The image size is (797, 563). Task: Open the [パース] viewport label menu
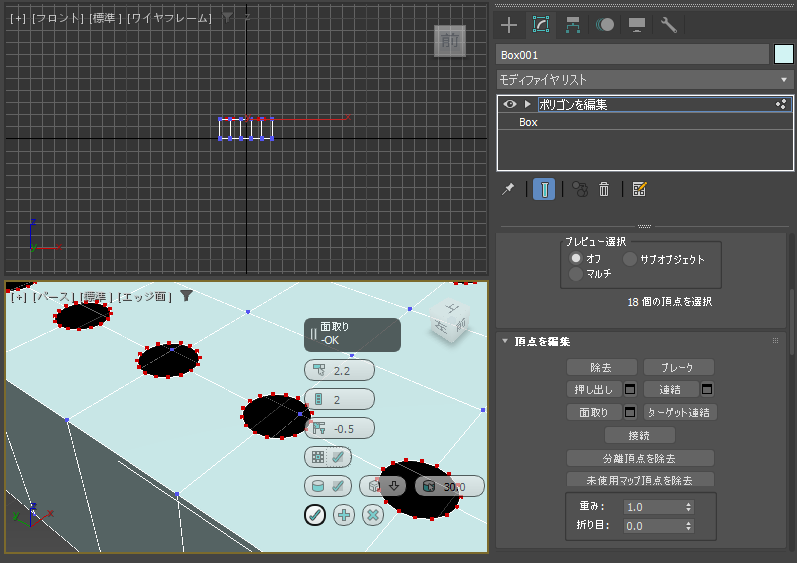coord(54,296)
